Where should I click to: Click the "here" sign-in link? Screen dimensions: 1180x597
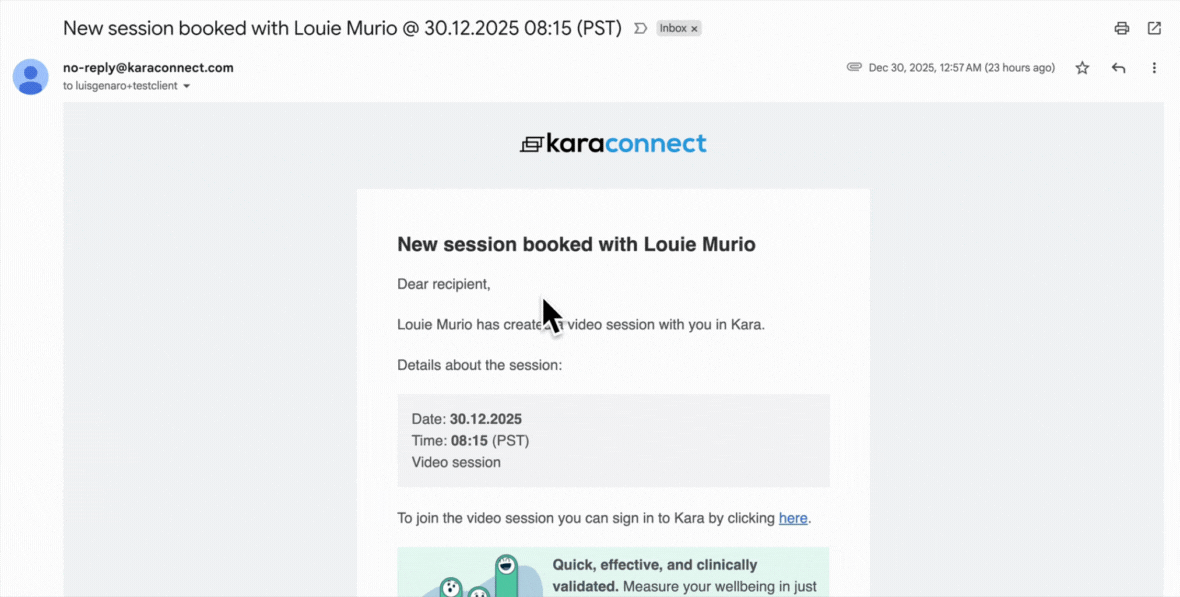(793, 518)
